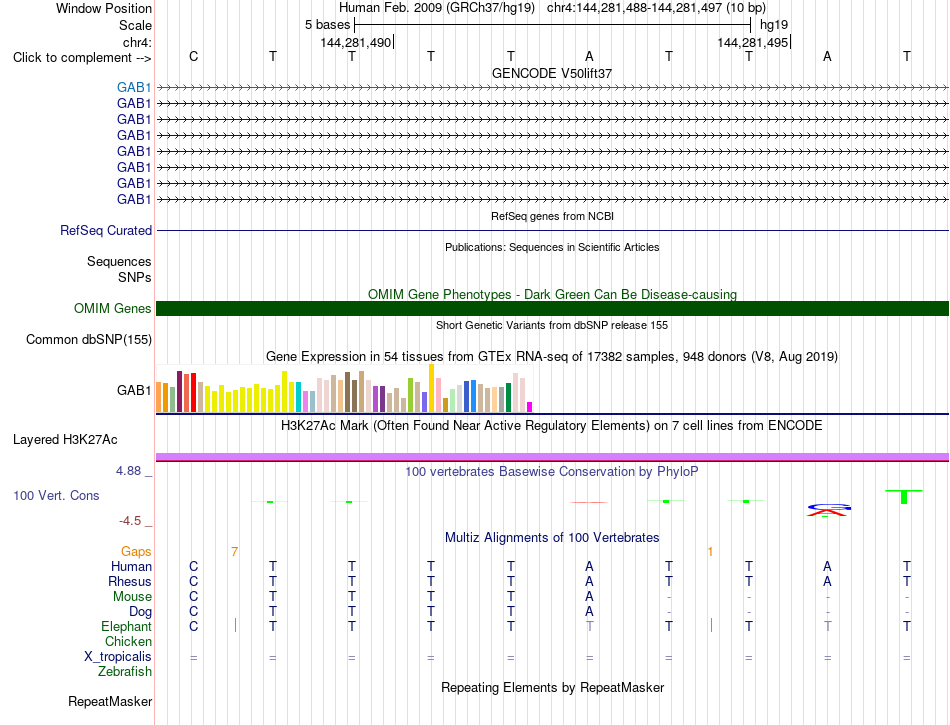The image size is (950, 725).
Task: Select the Zebrafish alignment row label
Action: pos(125,672)
